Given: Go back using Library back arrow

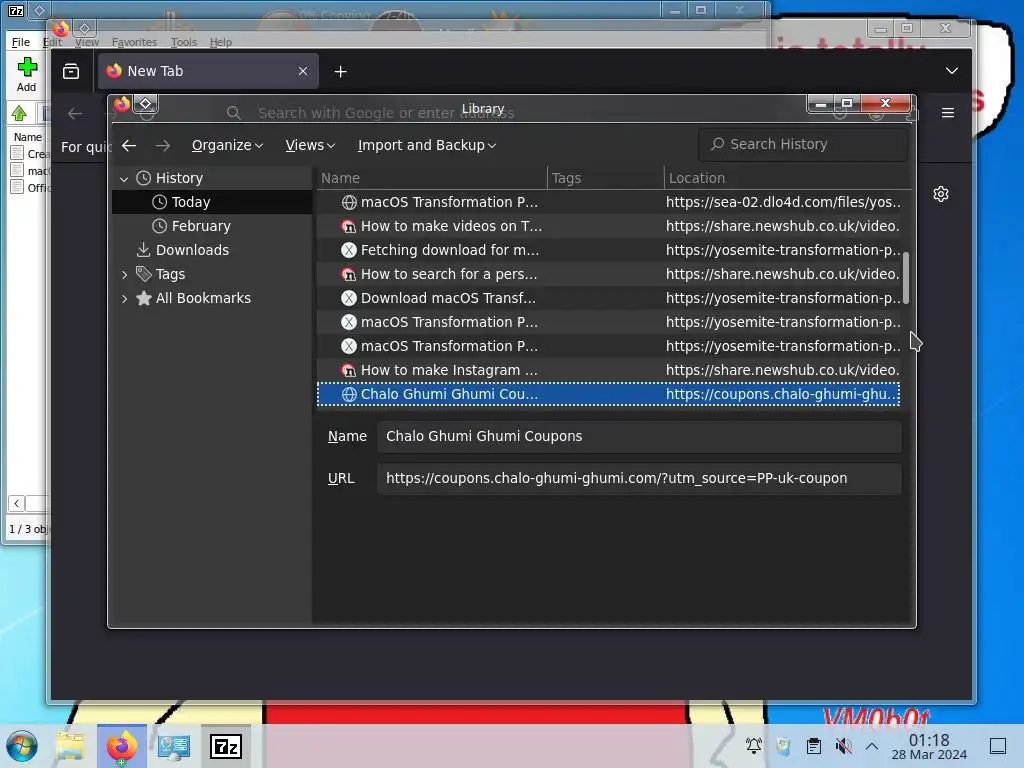Looking at the screenshot, I should 129,145.
